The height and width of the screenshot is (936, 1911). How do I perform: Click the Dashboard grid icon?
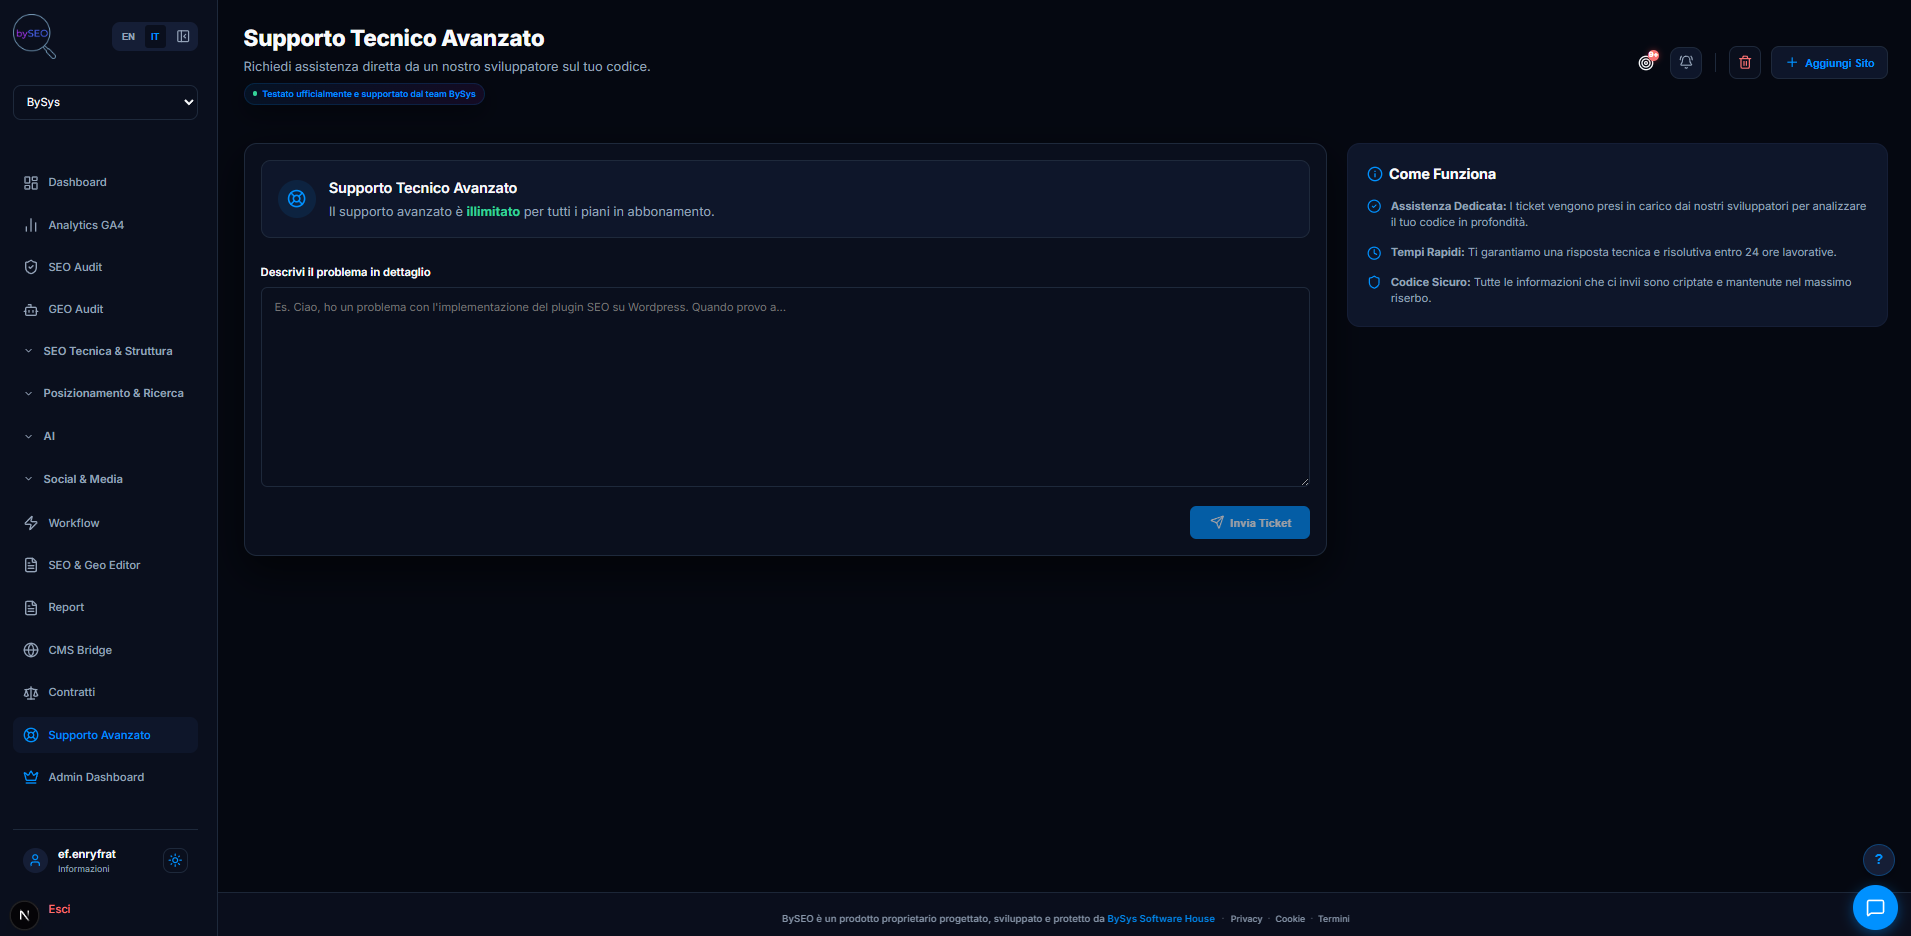click(31, 183)
